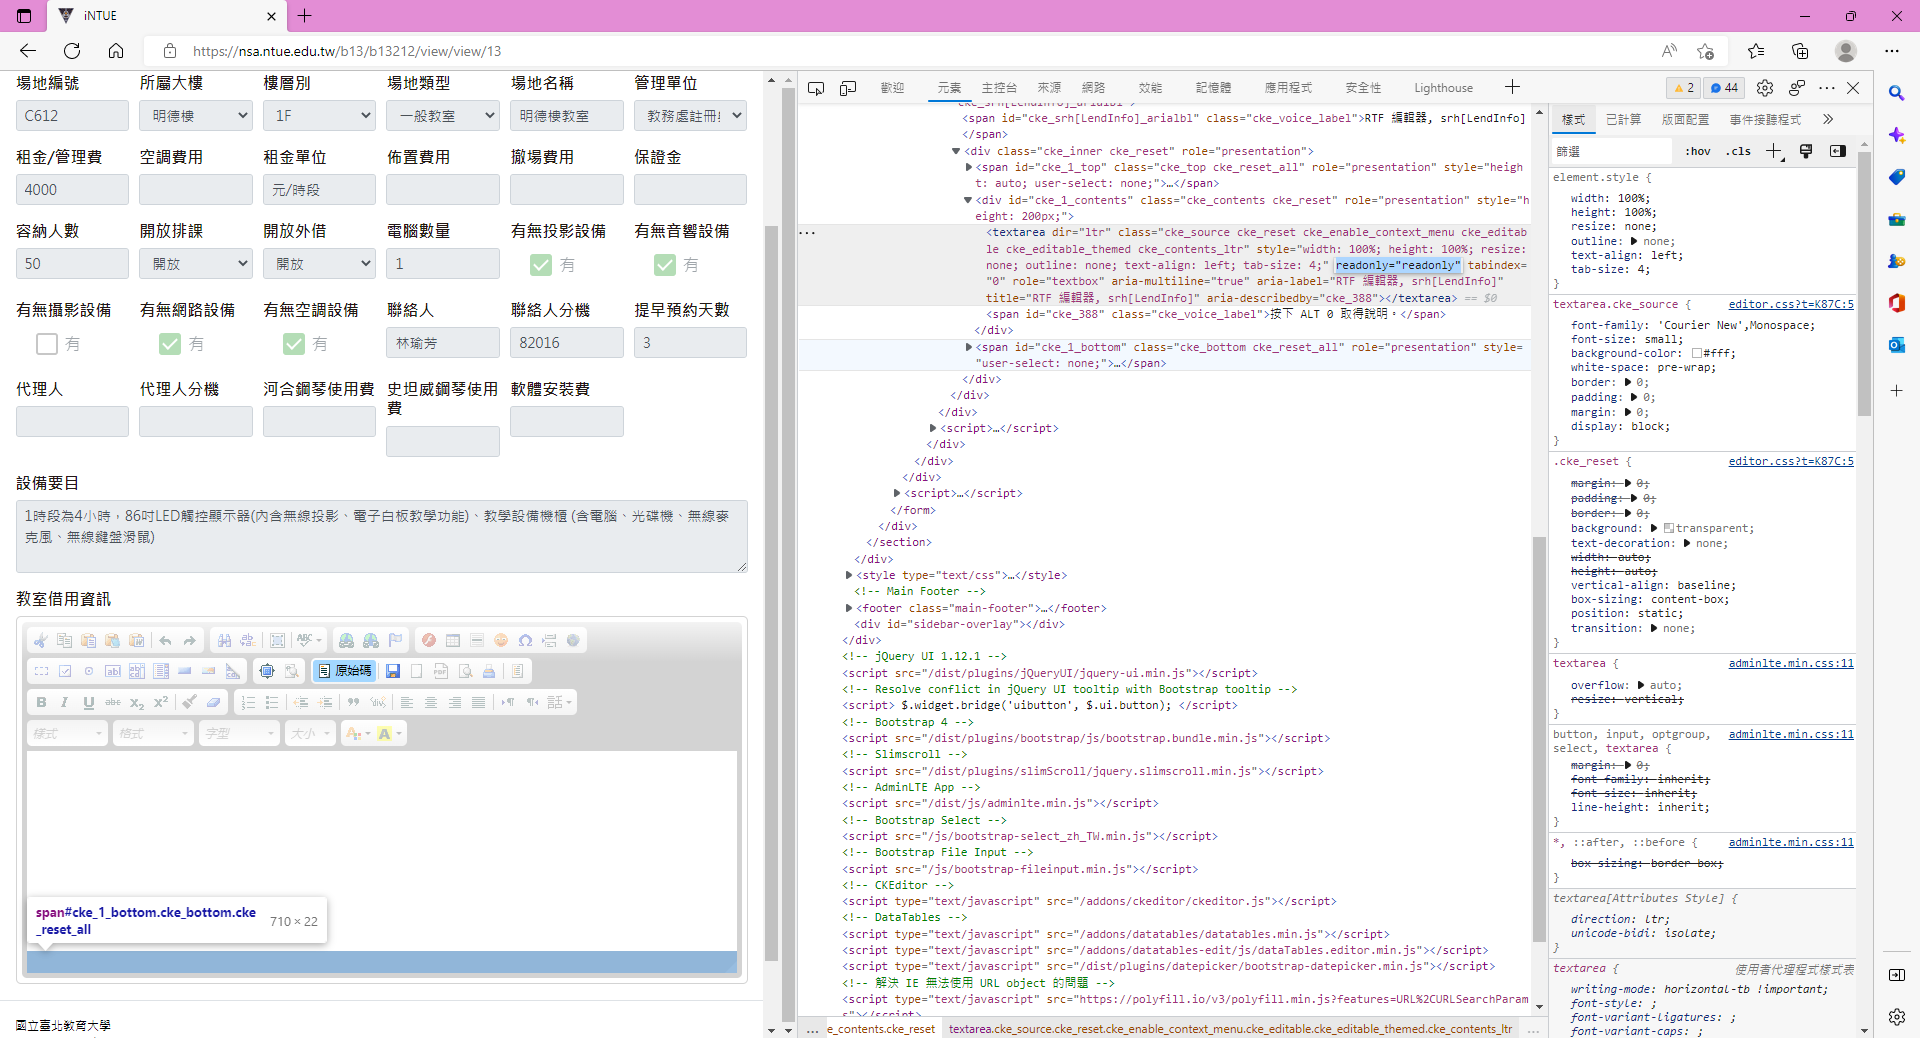Click the Remove Format eraser icon
Viewport: 1920px width, 1038px height.
[x=213, y=702]
